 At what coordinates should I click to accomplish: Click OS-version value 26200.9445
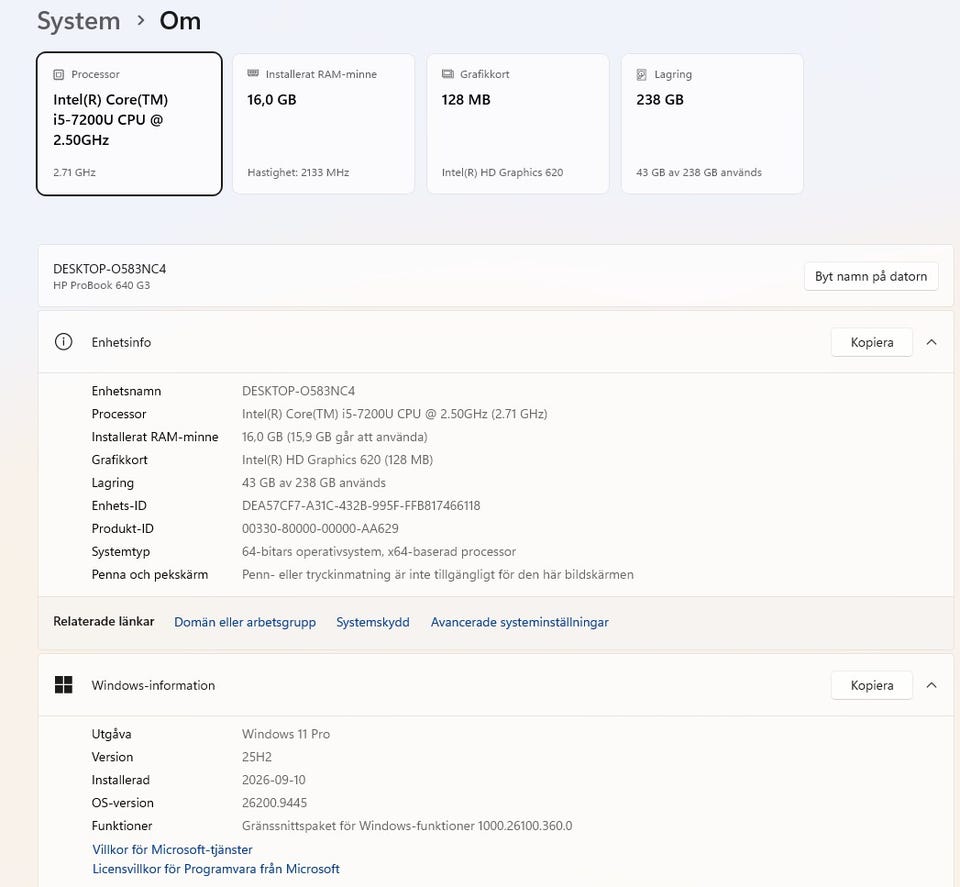coord(274,803)
